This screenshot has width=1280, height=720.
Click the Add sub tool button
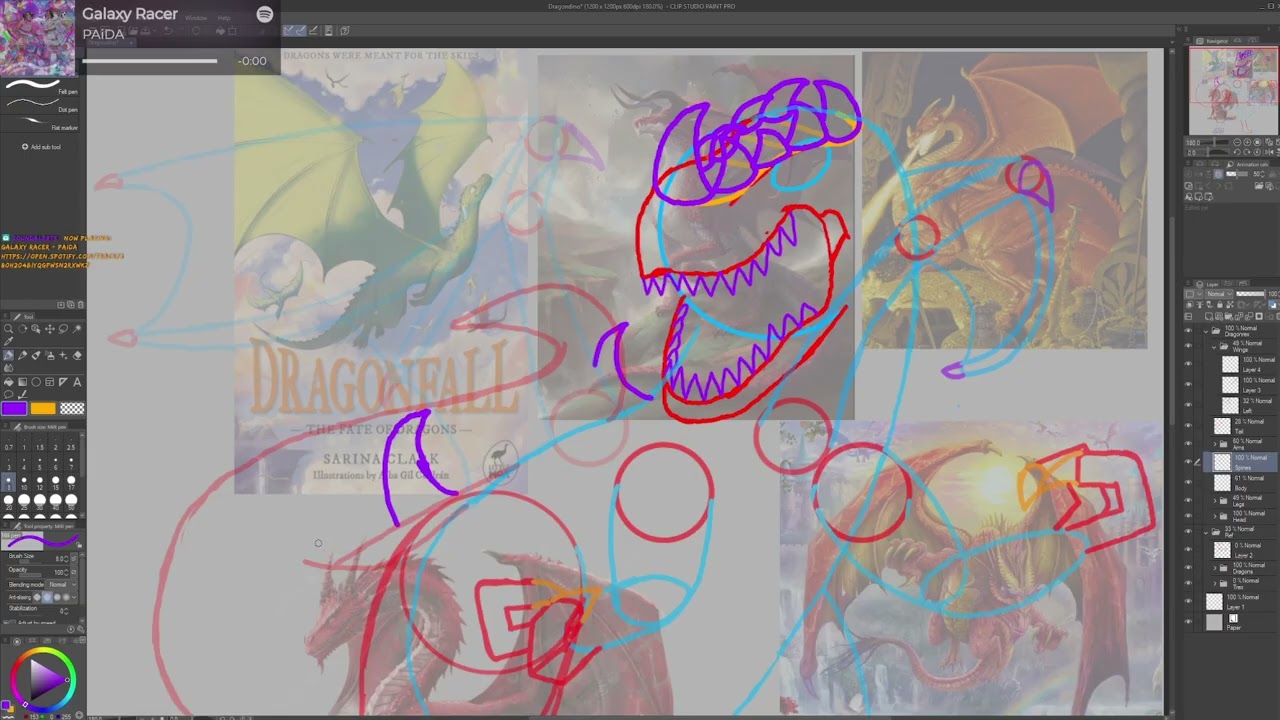[x=42, y=147]
